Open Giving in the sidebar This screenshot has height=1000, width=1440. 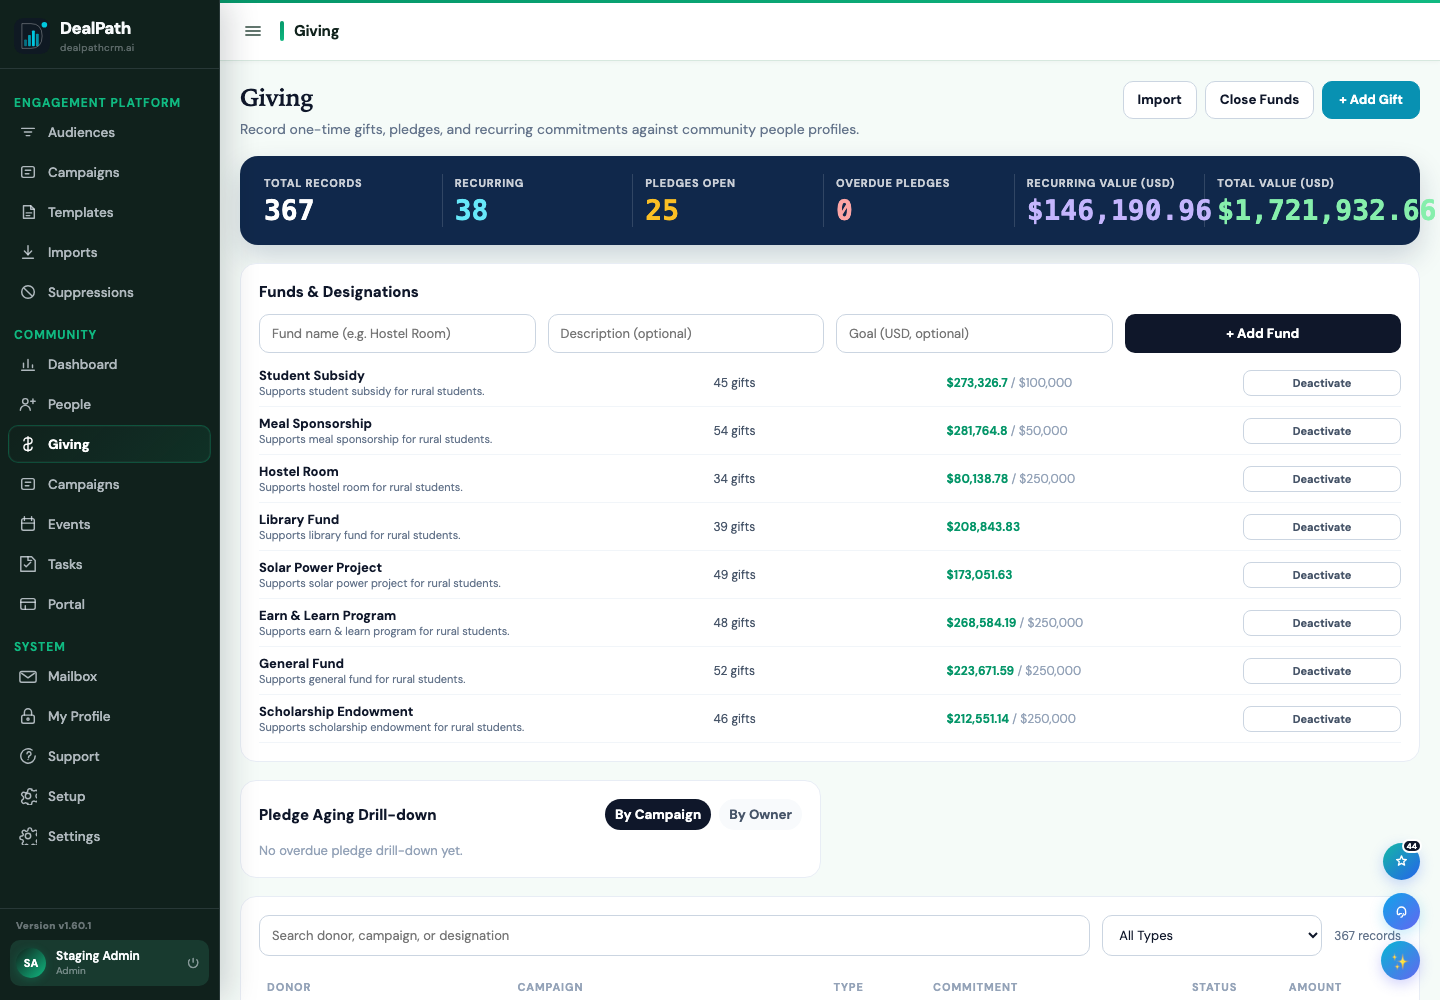[109, 444]
